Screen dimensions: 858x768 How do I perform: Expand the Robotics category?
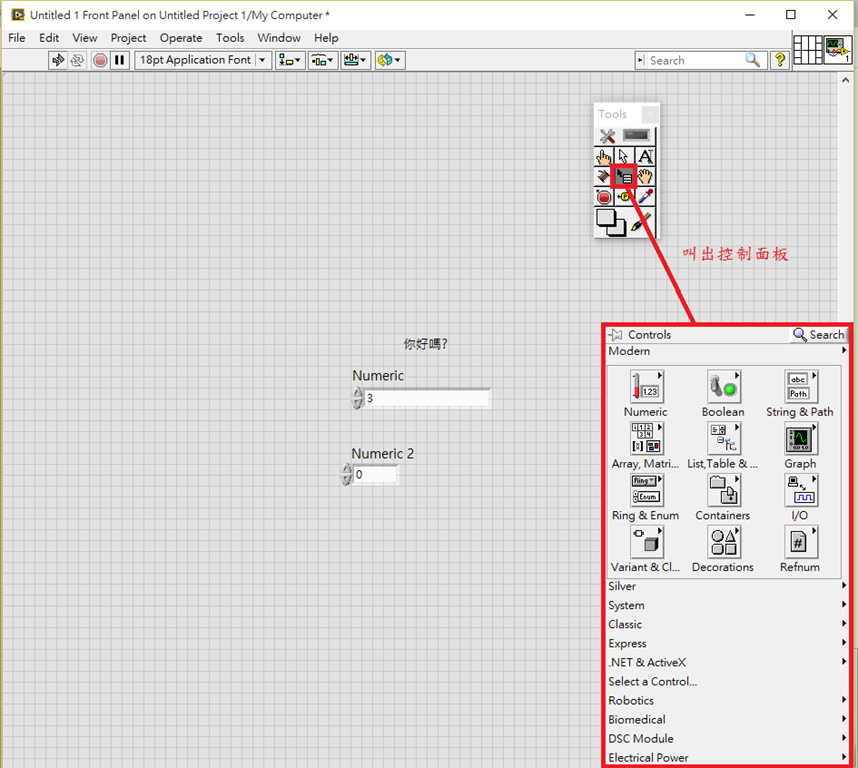[727, 700]
